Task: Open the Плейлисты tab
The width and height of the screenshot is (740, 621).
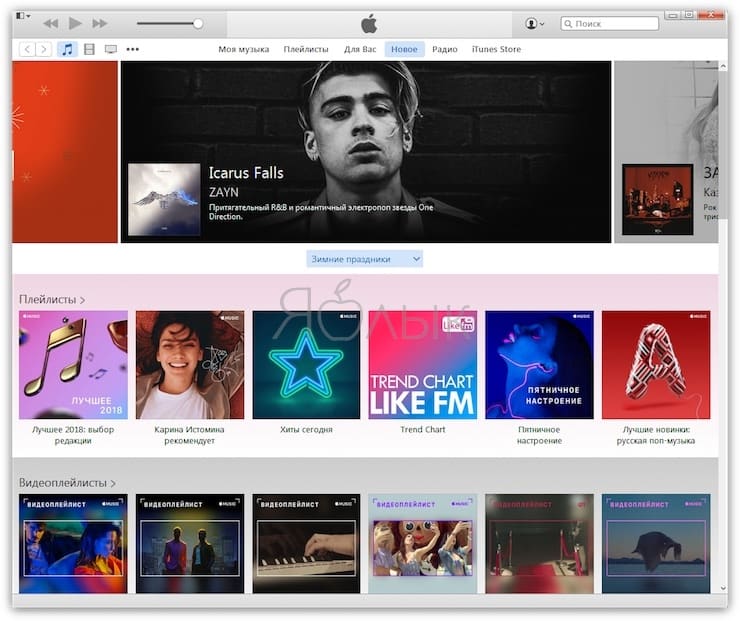Action: (306, 49)
